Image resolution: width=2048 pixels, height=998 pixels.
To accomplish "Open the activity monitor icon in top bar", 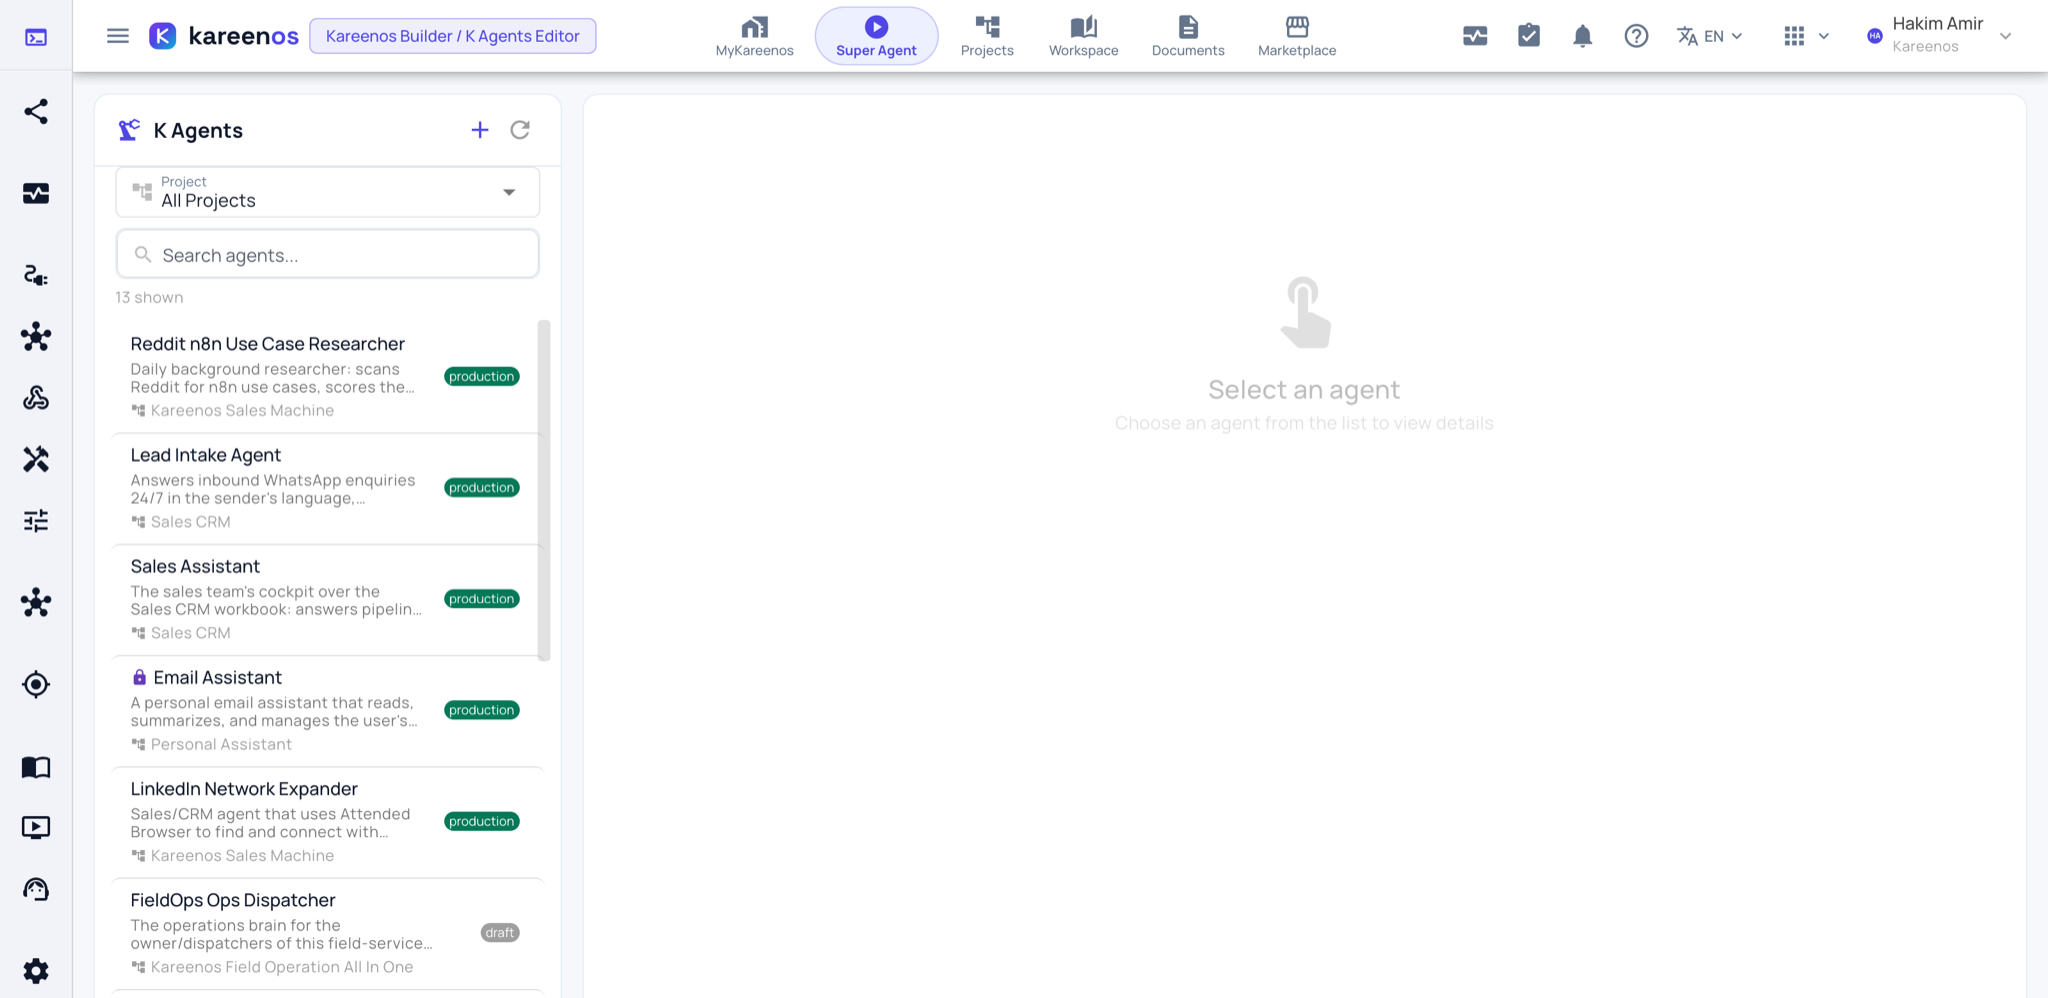I will 1475,36.
